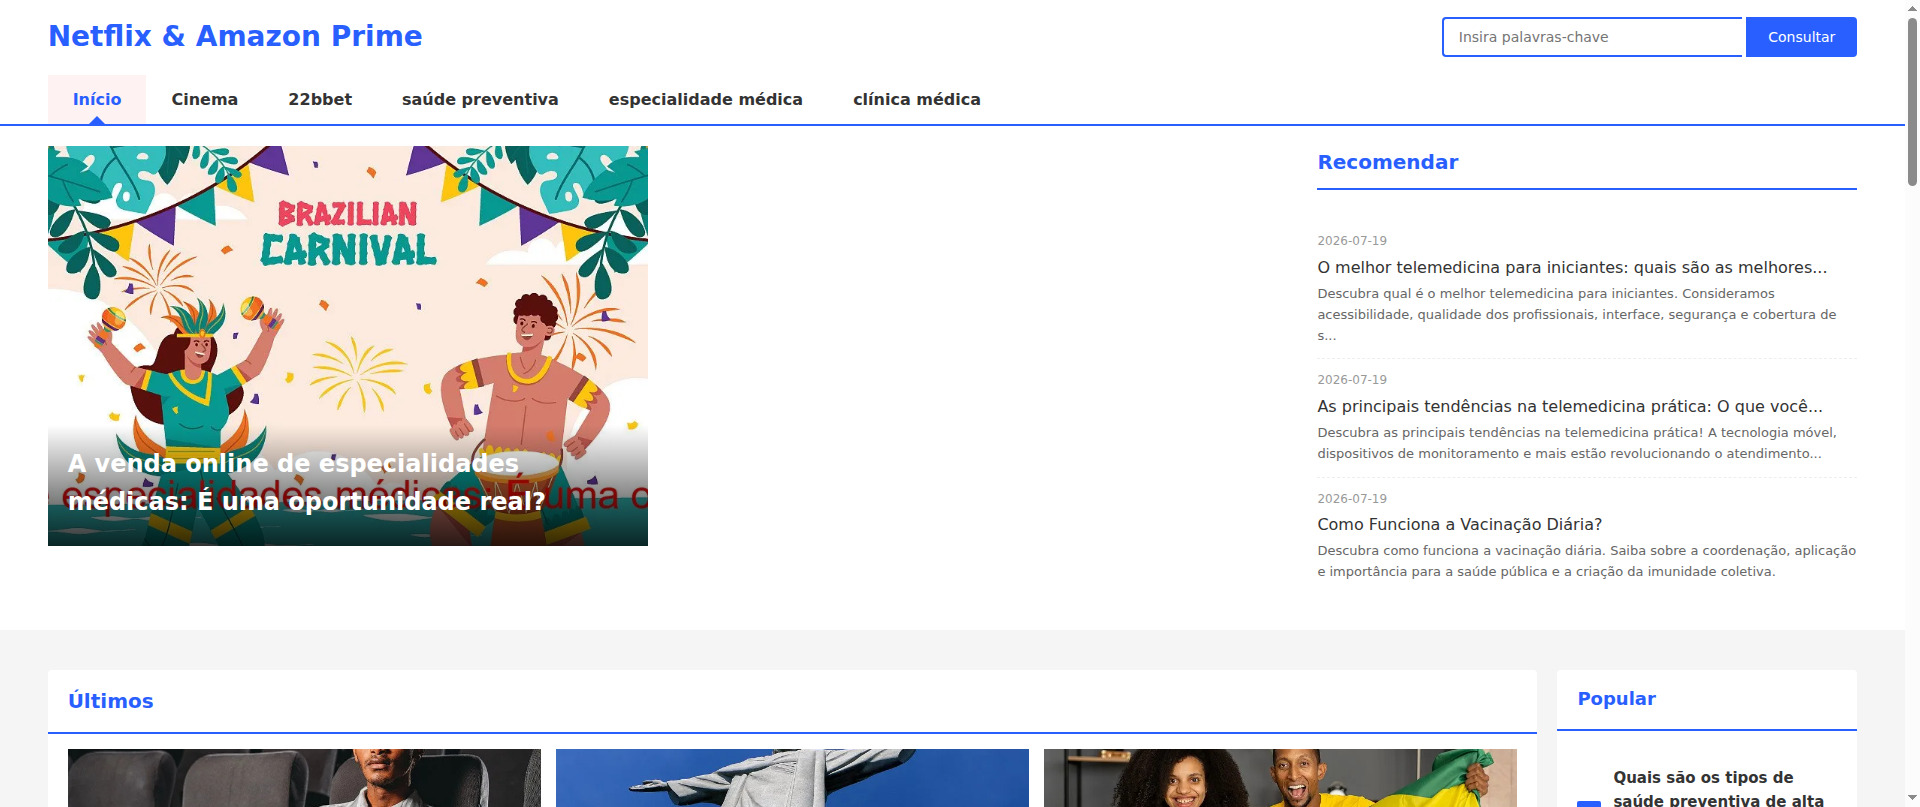Select the Recomendar section heading
Viewport: 1920px width, 807px height.
pos(1388,162)
